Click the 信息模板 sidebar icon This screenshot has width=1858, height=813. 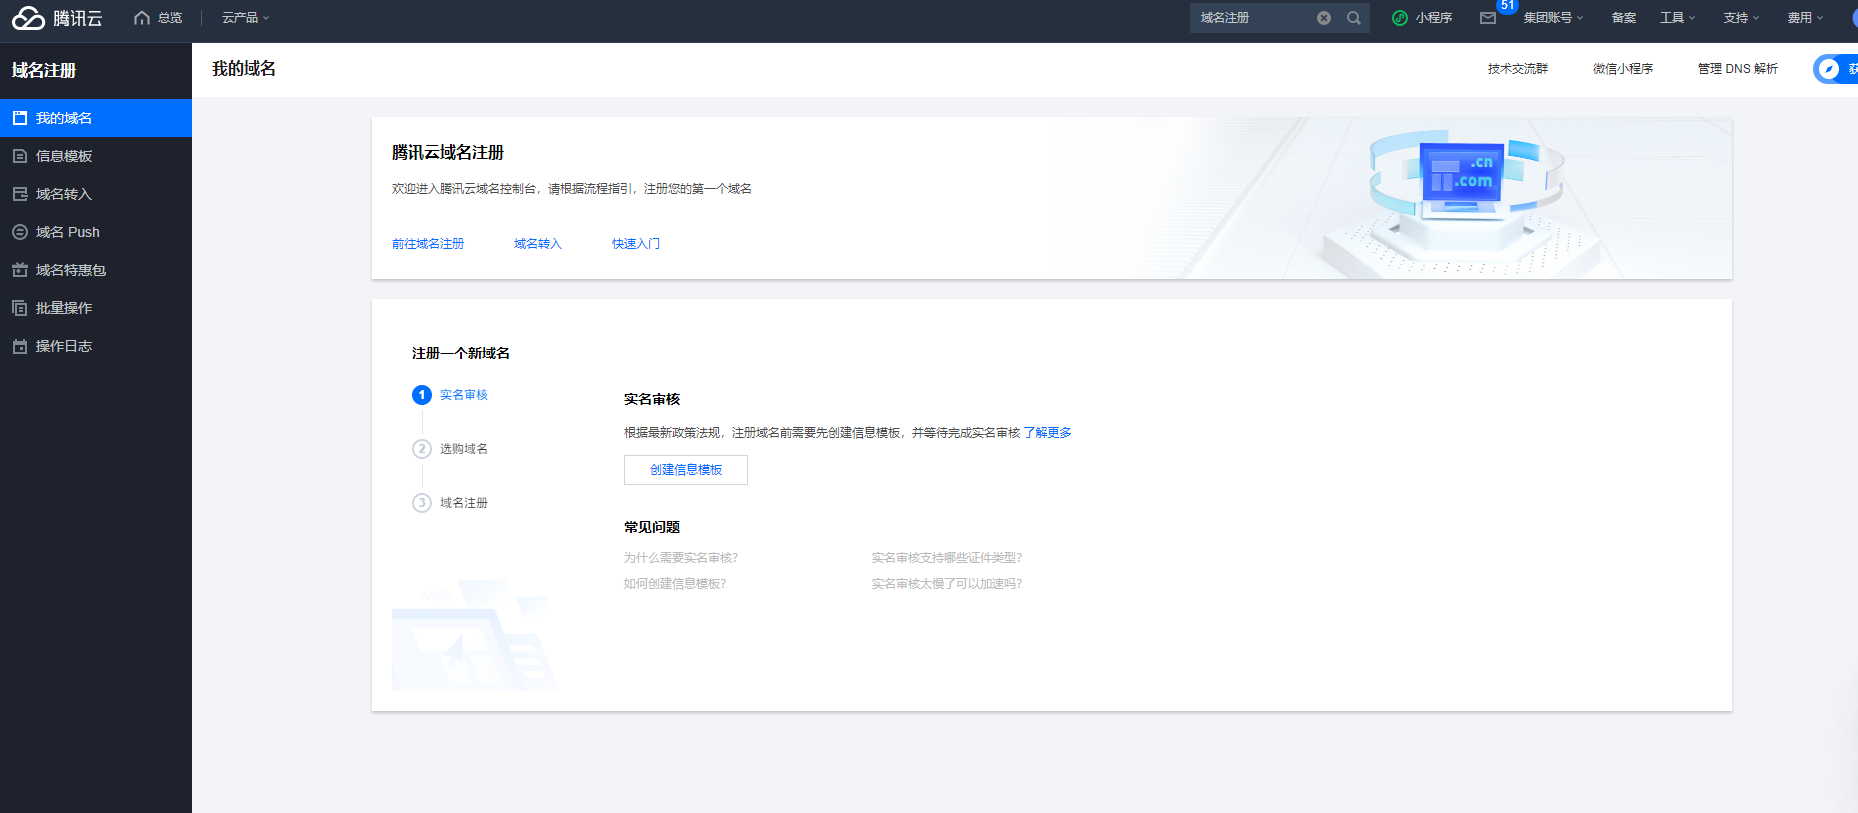(x=20, y=156)
